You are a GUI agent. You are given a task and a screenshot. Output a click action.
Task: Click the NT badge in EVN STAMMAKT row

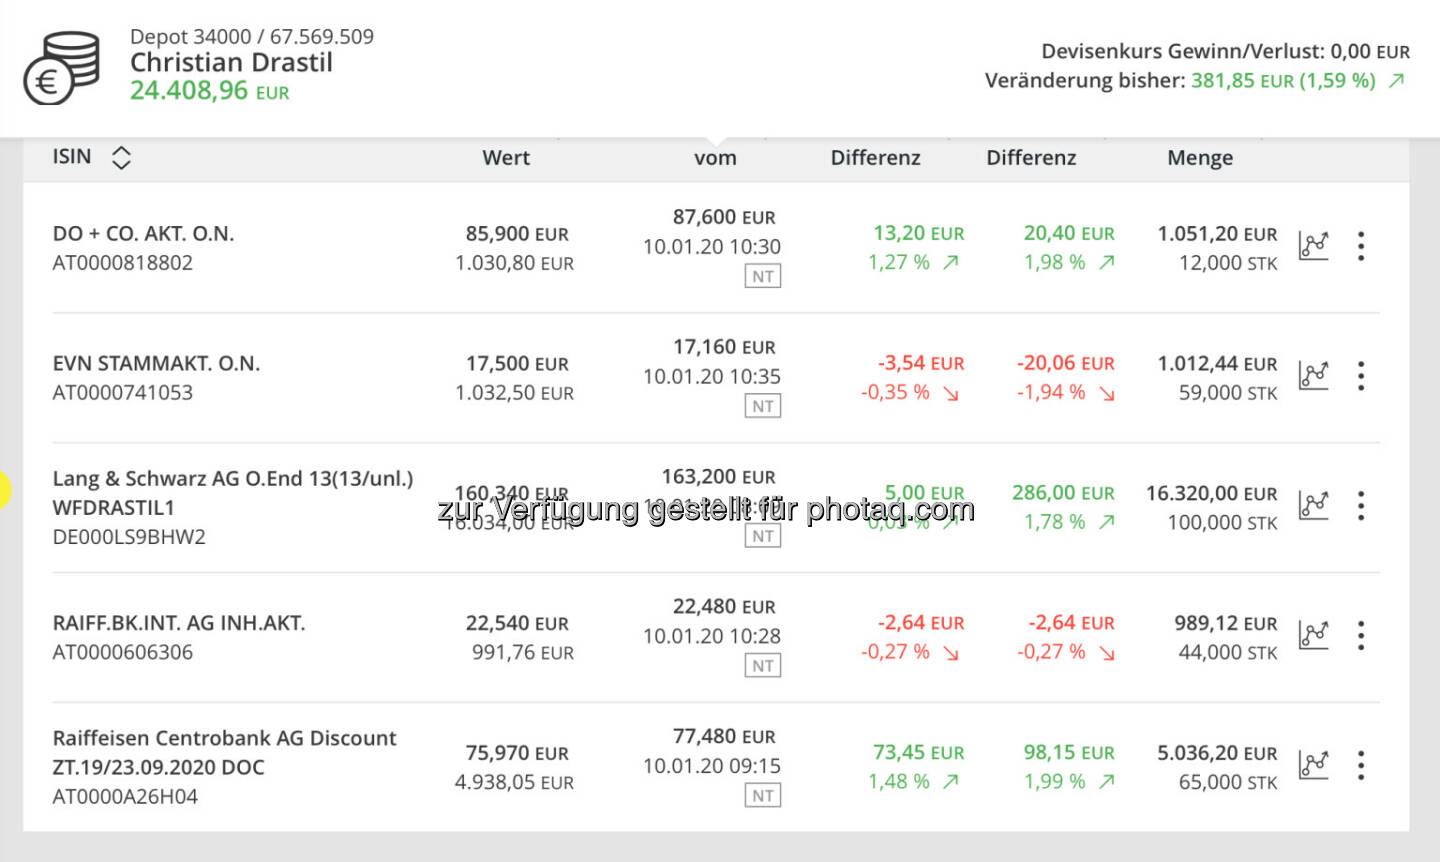[x=763, y=407]
